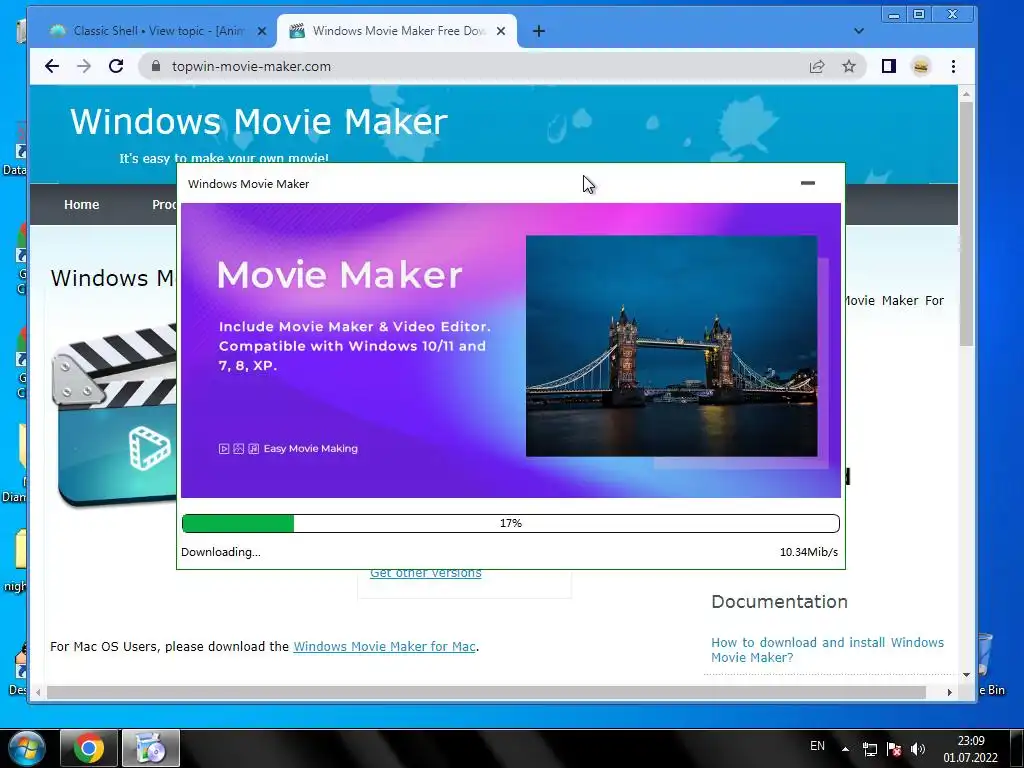Bookmark this page with the star
The width and height of the screenshot is (1024, 768).
(x=849, y=66)
